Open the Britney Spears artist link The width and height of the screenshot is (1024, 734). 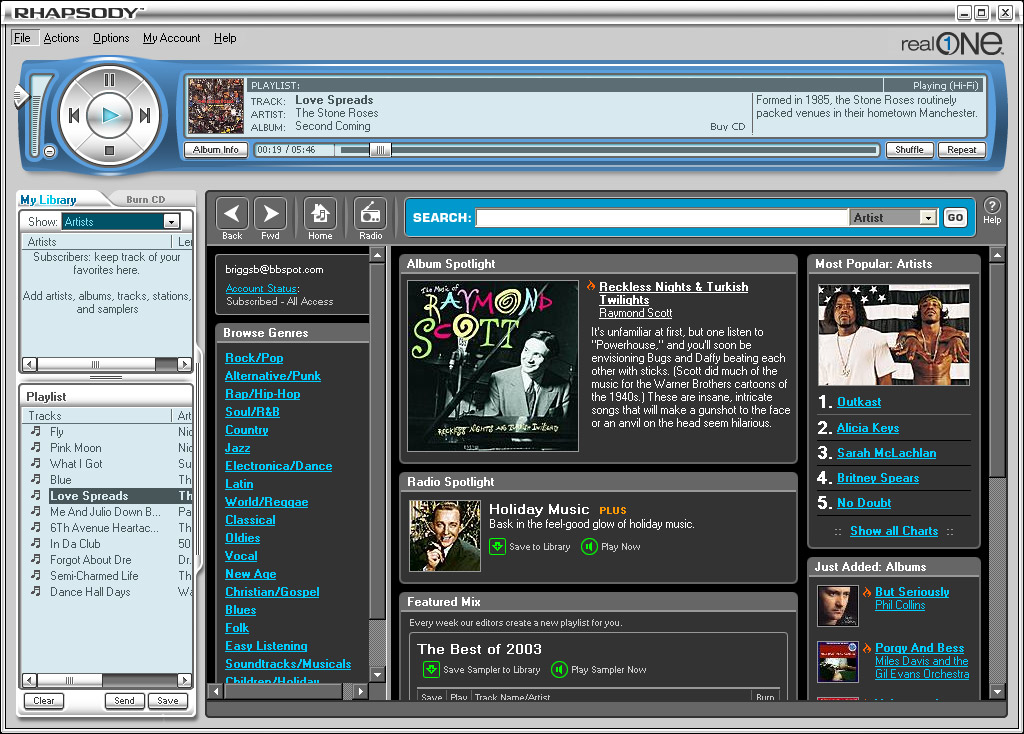pyautogui.click(x=878, y=478)
